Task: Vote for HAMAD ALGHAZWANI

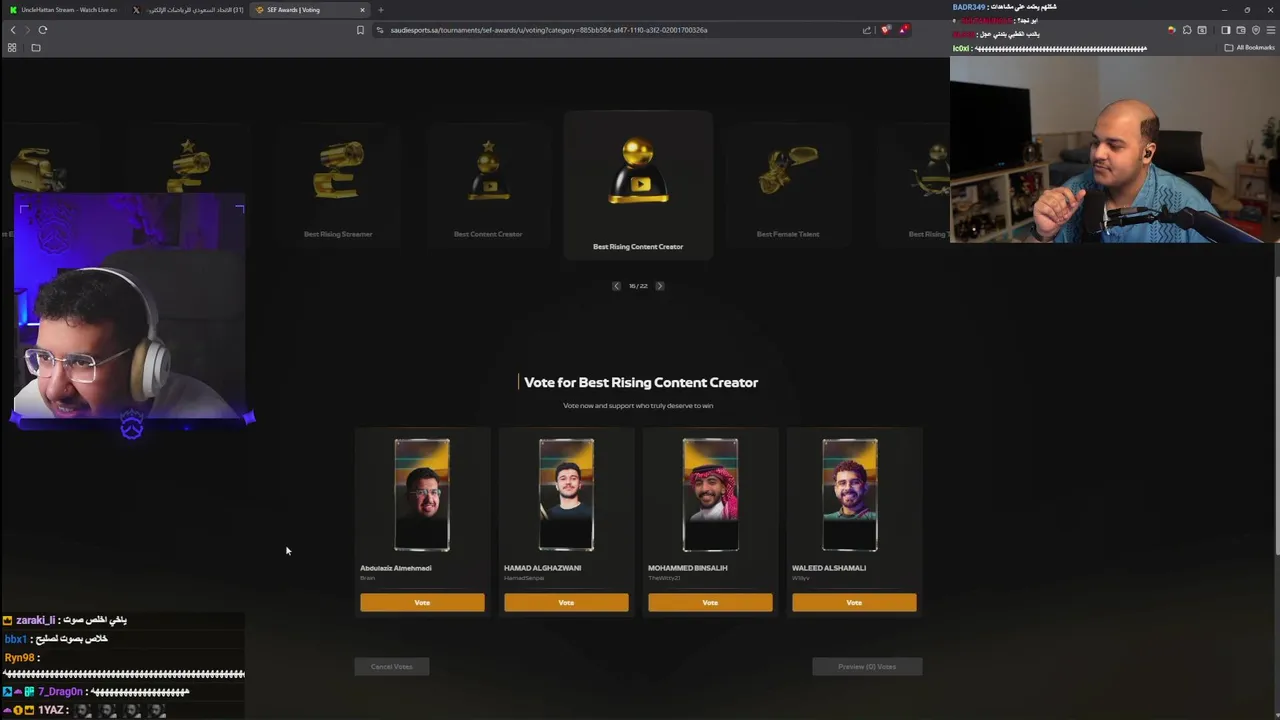Action: tap(566, 602)
